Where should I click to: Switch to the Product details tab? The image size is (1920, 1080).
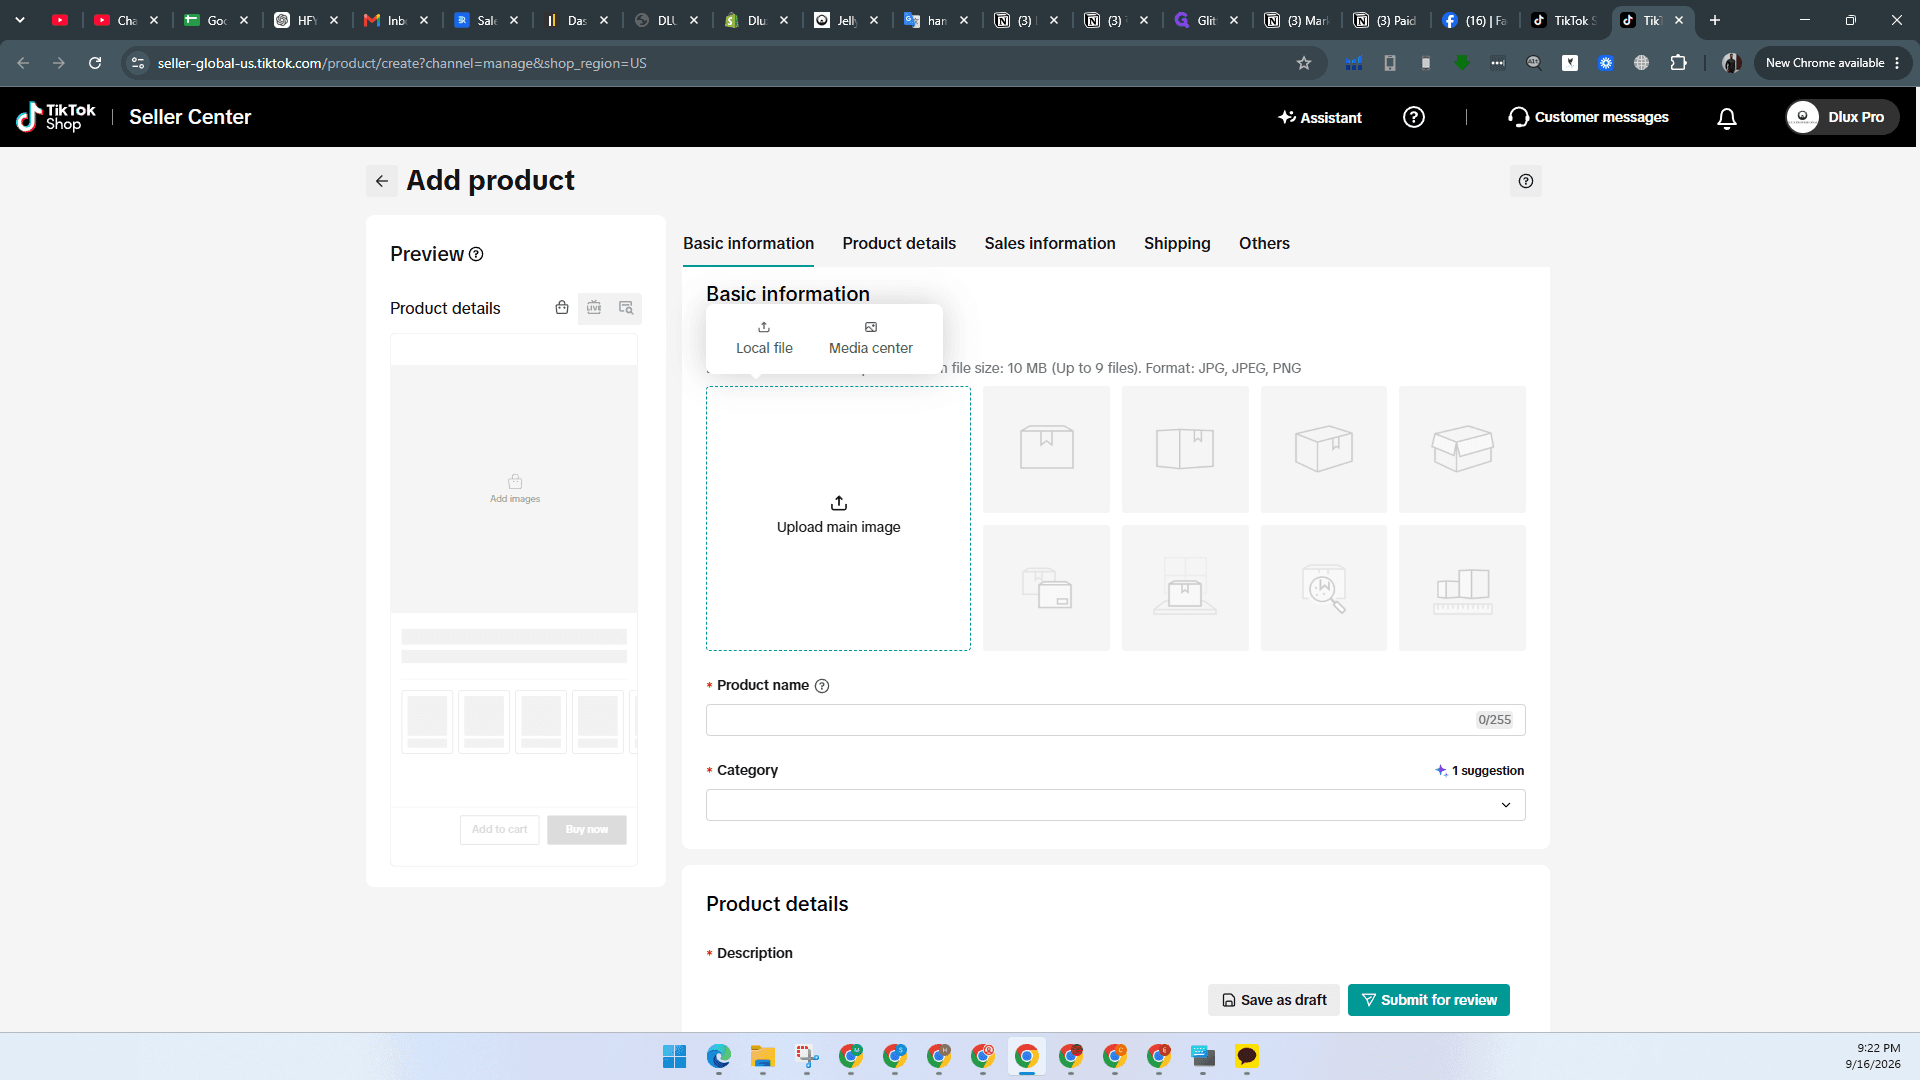(898, 243)
